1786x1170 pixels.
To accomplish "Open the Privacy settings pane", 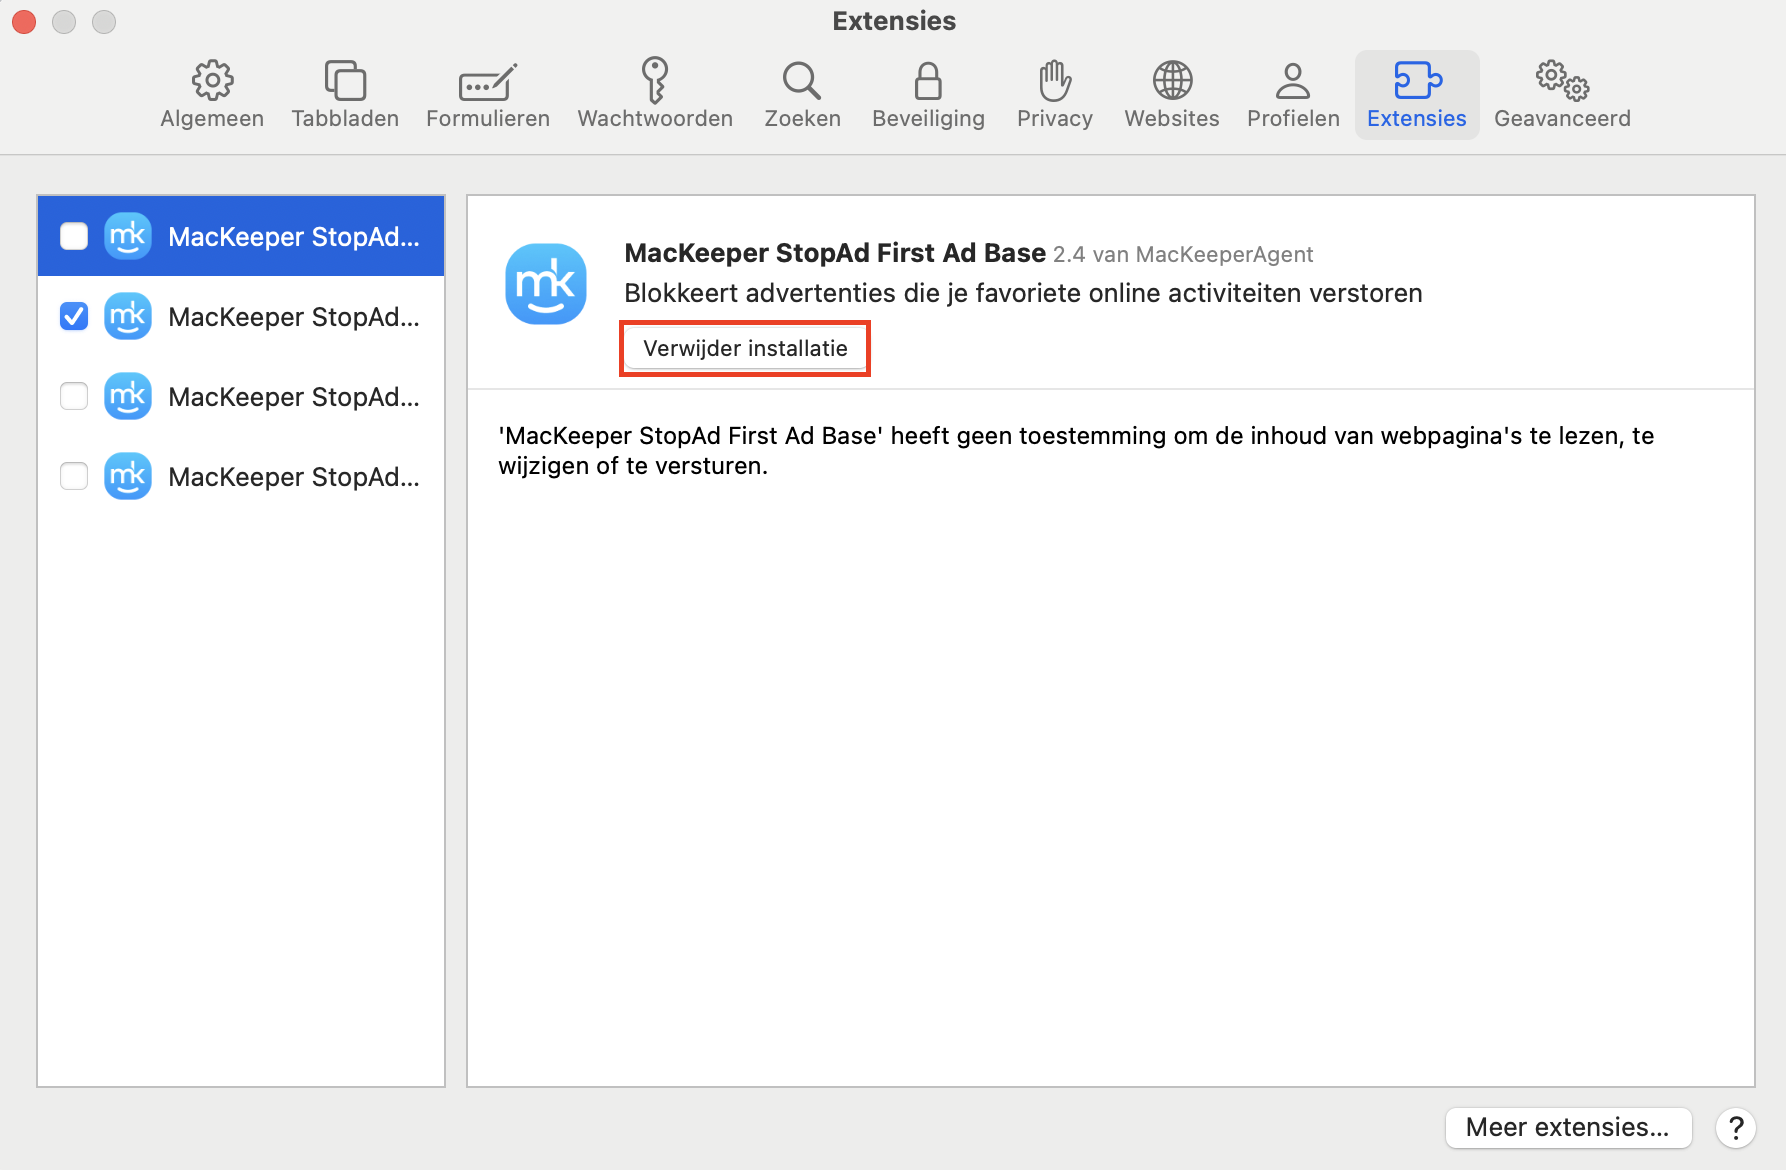I will coord(1053,94).
